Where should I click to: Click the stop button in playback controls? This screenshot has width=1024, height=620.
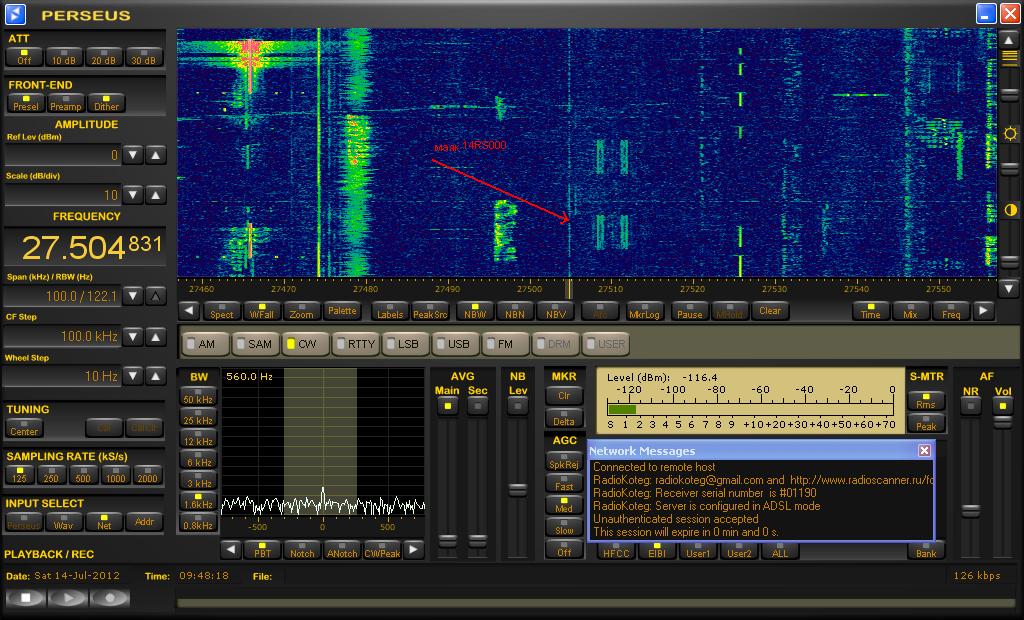pos(25,597)
